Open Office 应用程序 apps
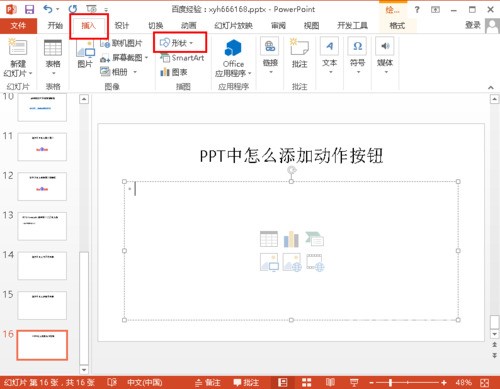 point(233,57)
